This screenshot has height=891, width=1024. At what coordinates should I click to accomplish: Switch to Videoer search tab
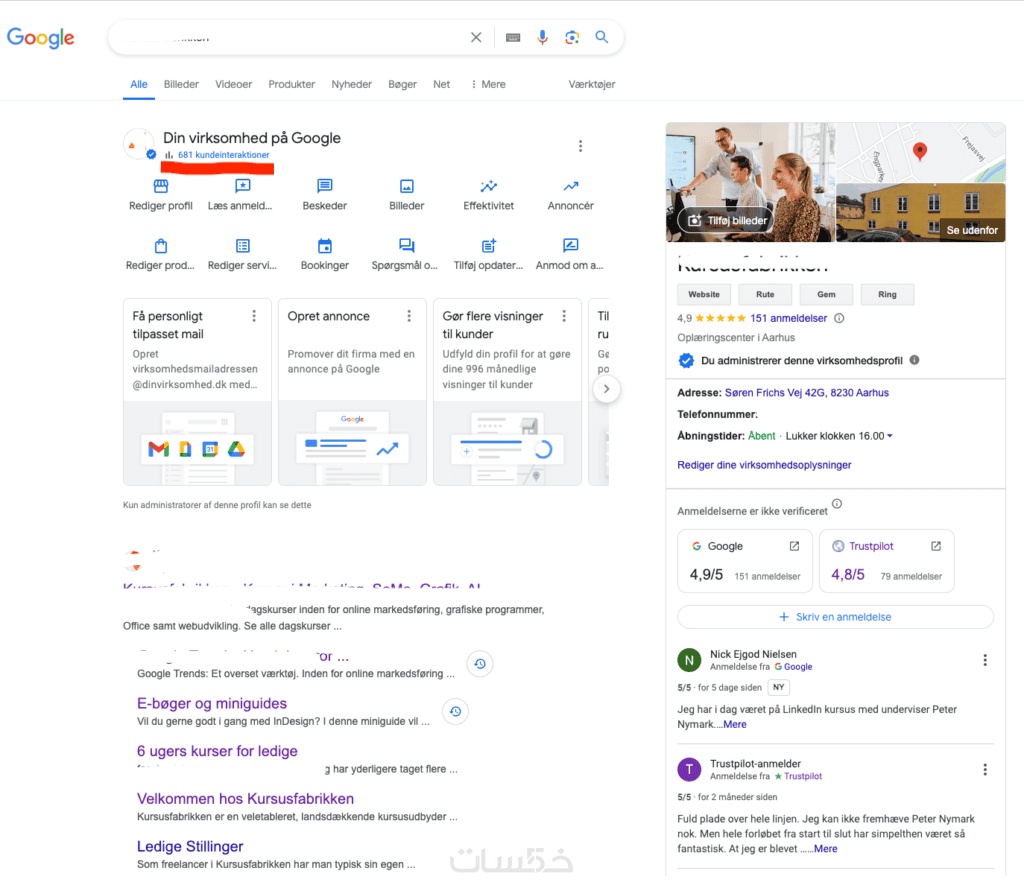[233, 84]
